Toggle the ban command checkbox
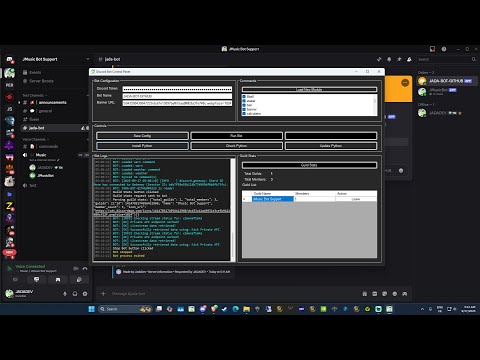The height and width of the screenshot is (360, 480). [x=244, y=105]
